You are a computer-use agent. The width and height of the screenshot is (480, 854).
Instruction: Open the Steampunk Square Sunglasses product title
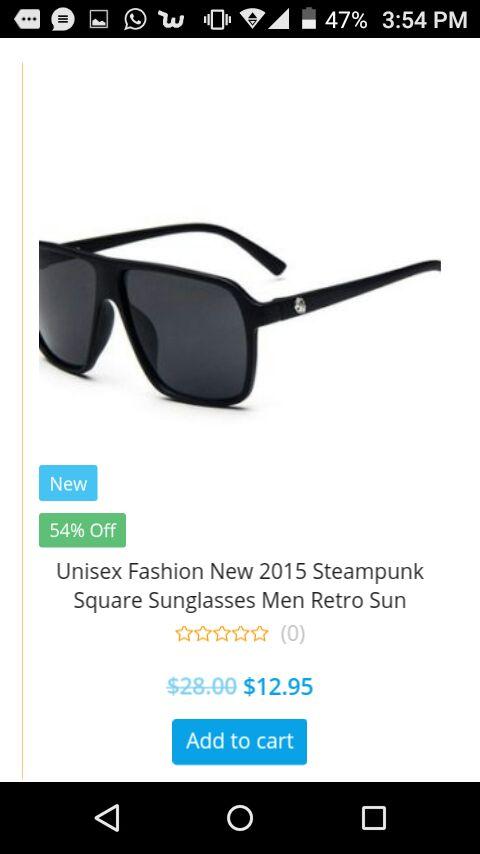(x=240, y=586)
